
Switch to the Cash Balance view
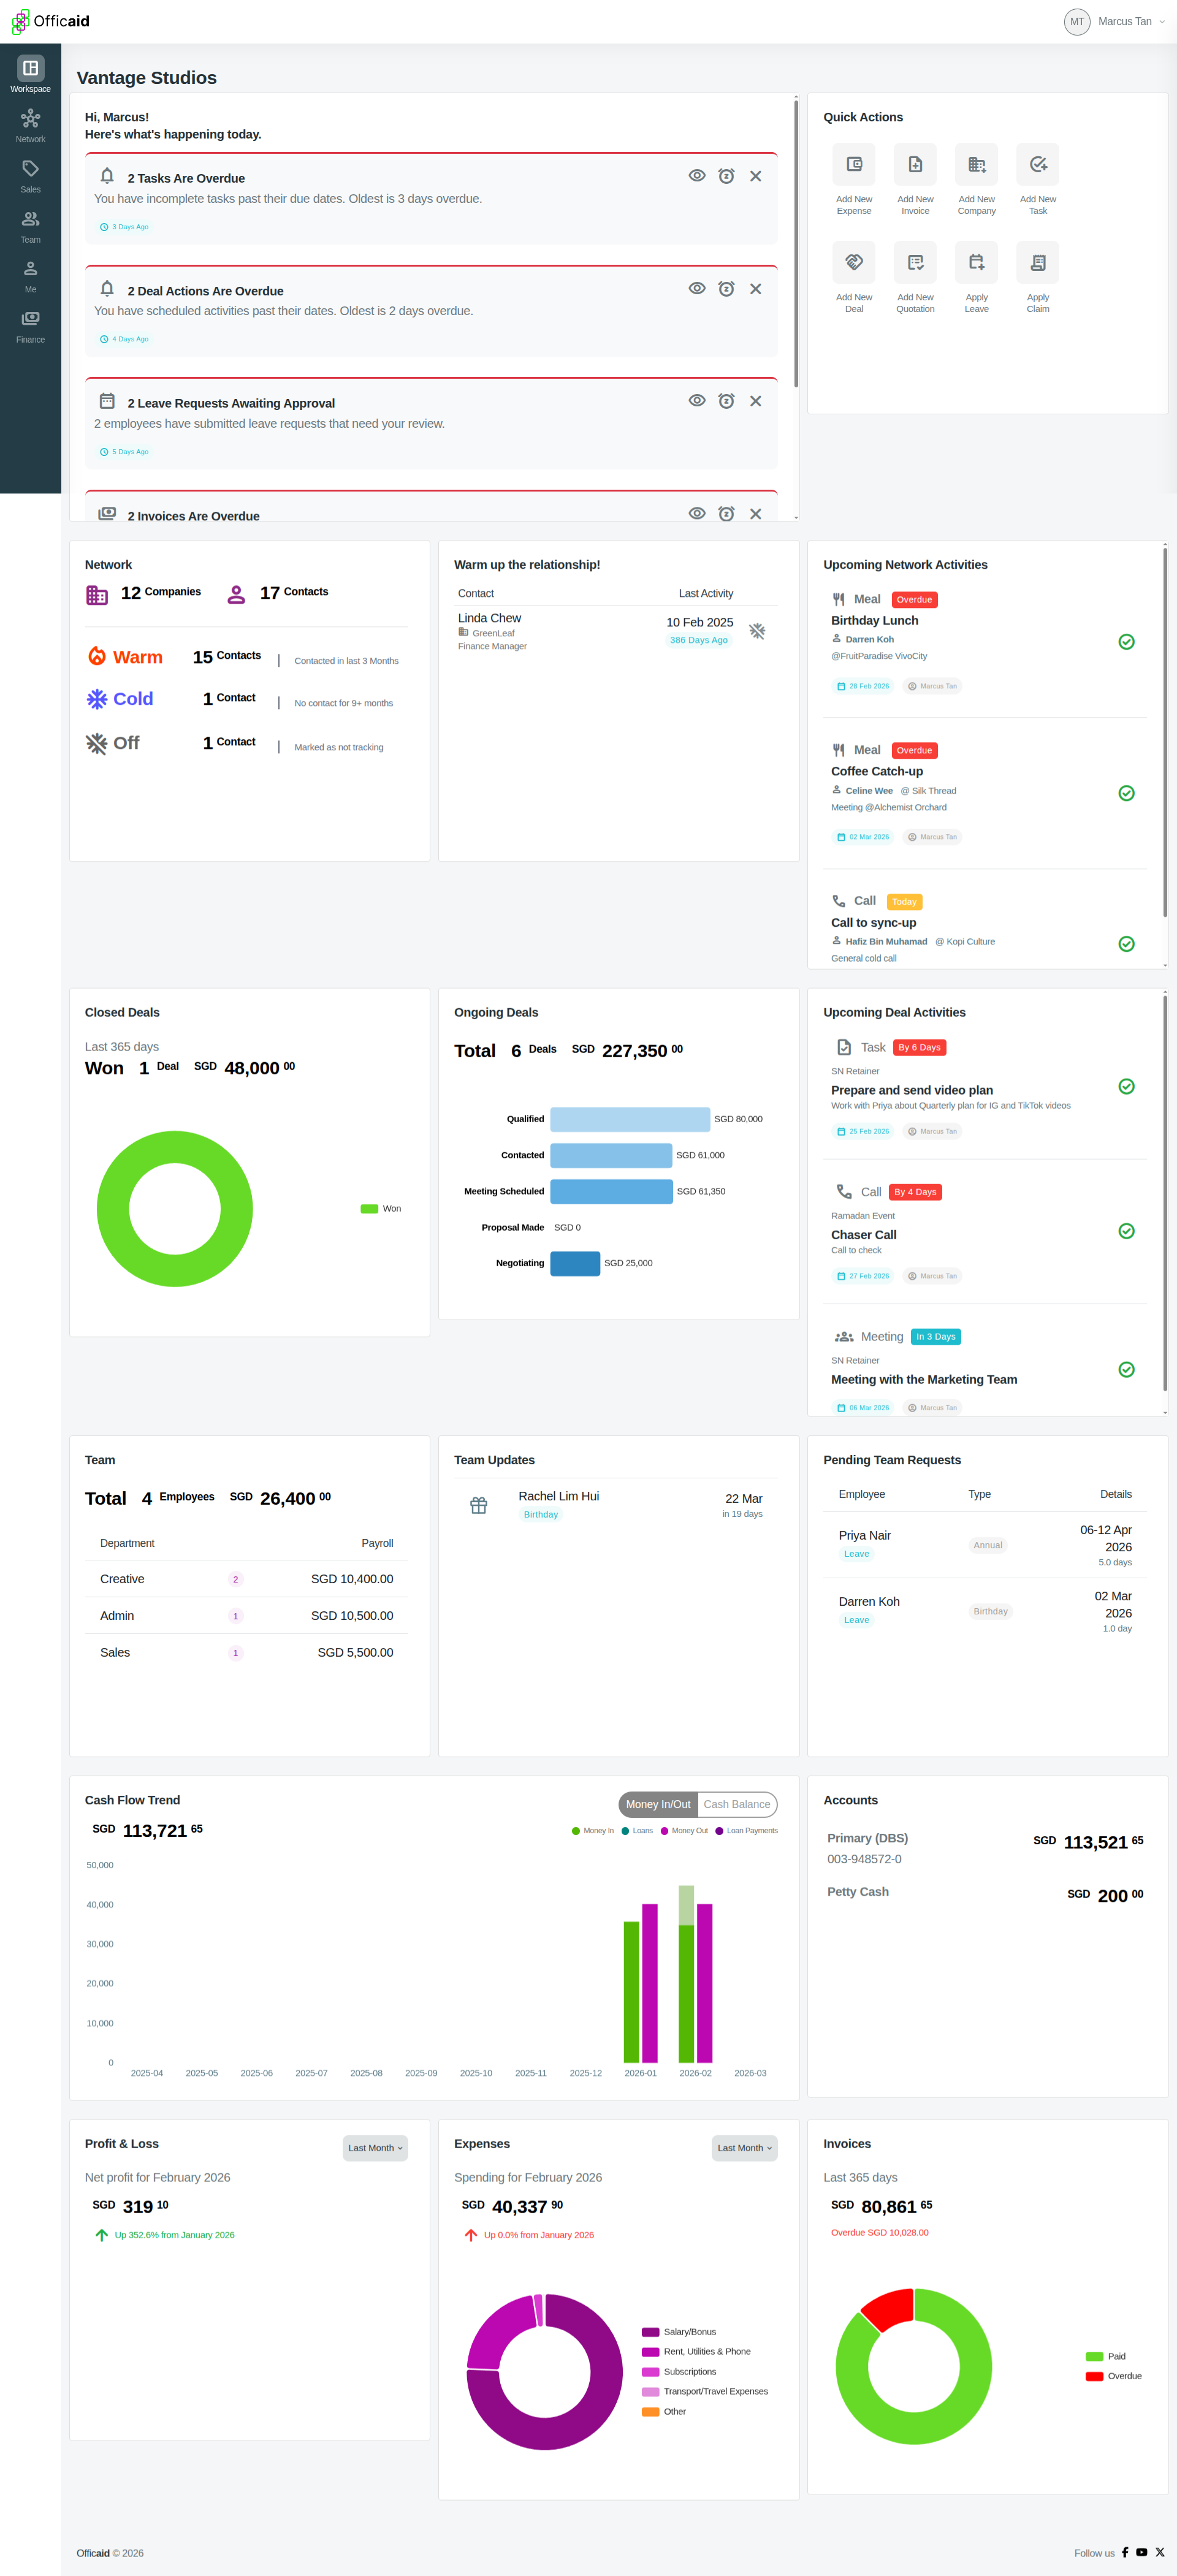point(736,1804)
